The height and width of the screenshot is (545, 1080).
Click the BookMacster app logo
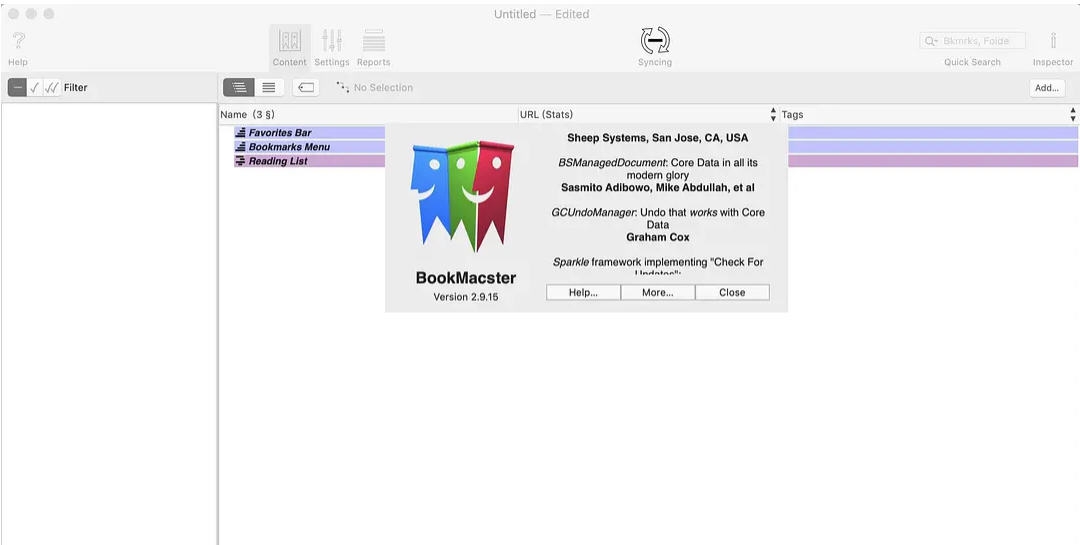click(x=462, y=196)
